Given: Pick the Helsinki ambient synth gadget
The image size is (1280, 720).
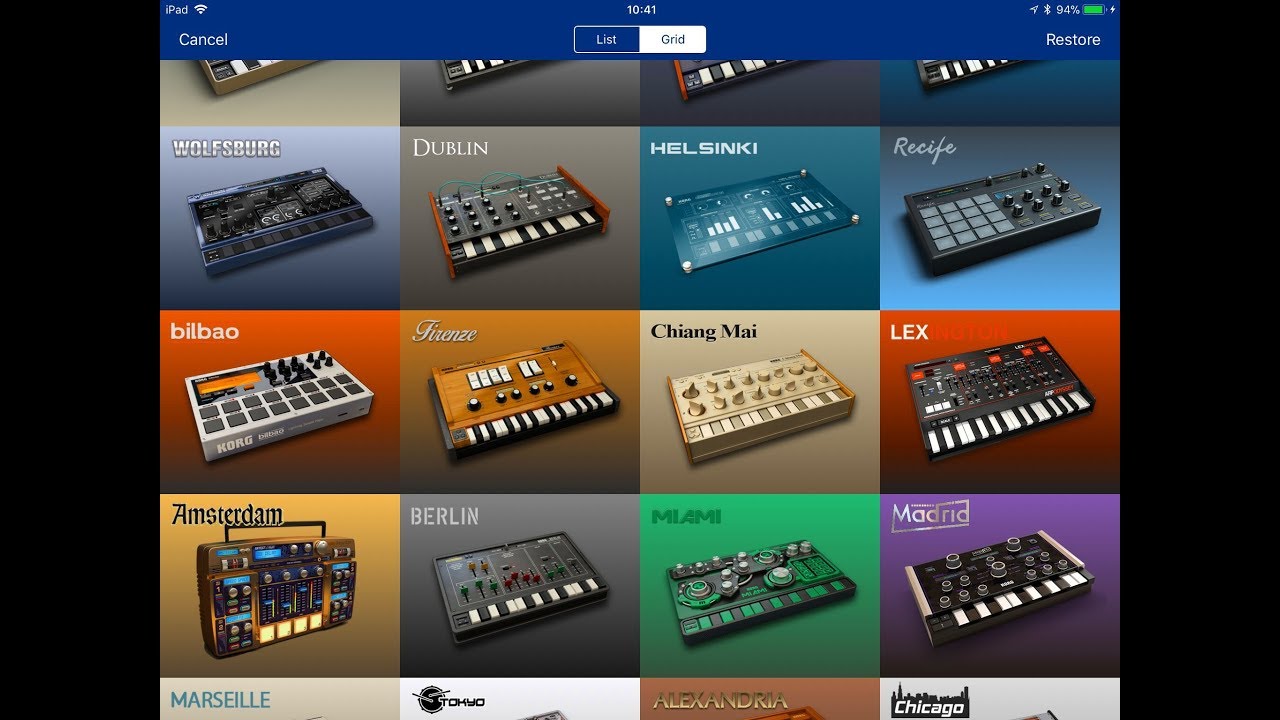Looking at the screenshot, I should coord(760,218).
